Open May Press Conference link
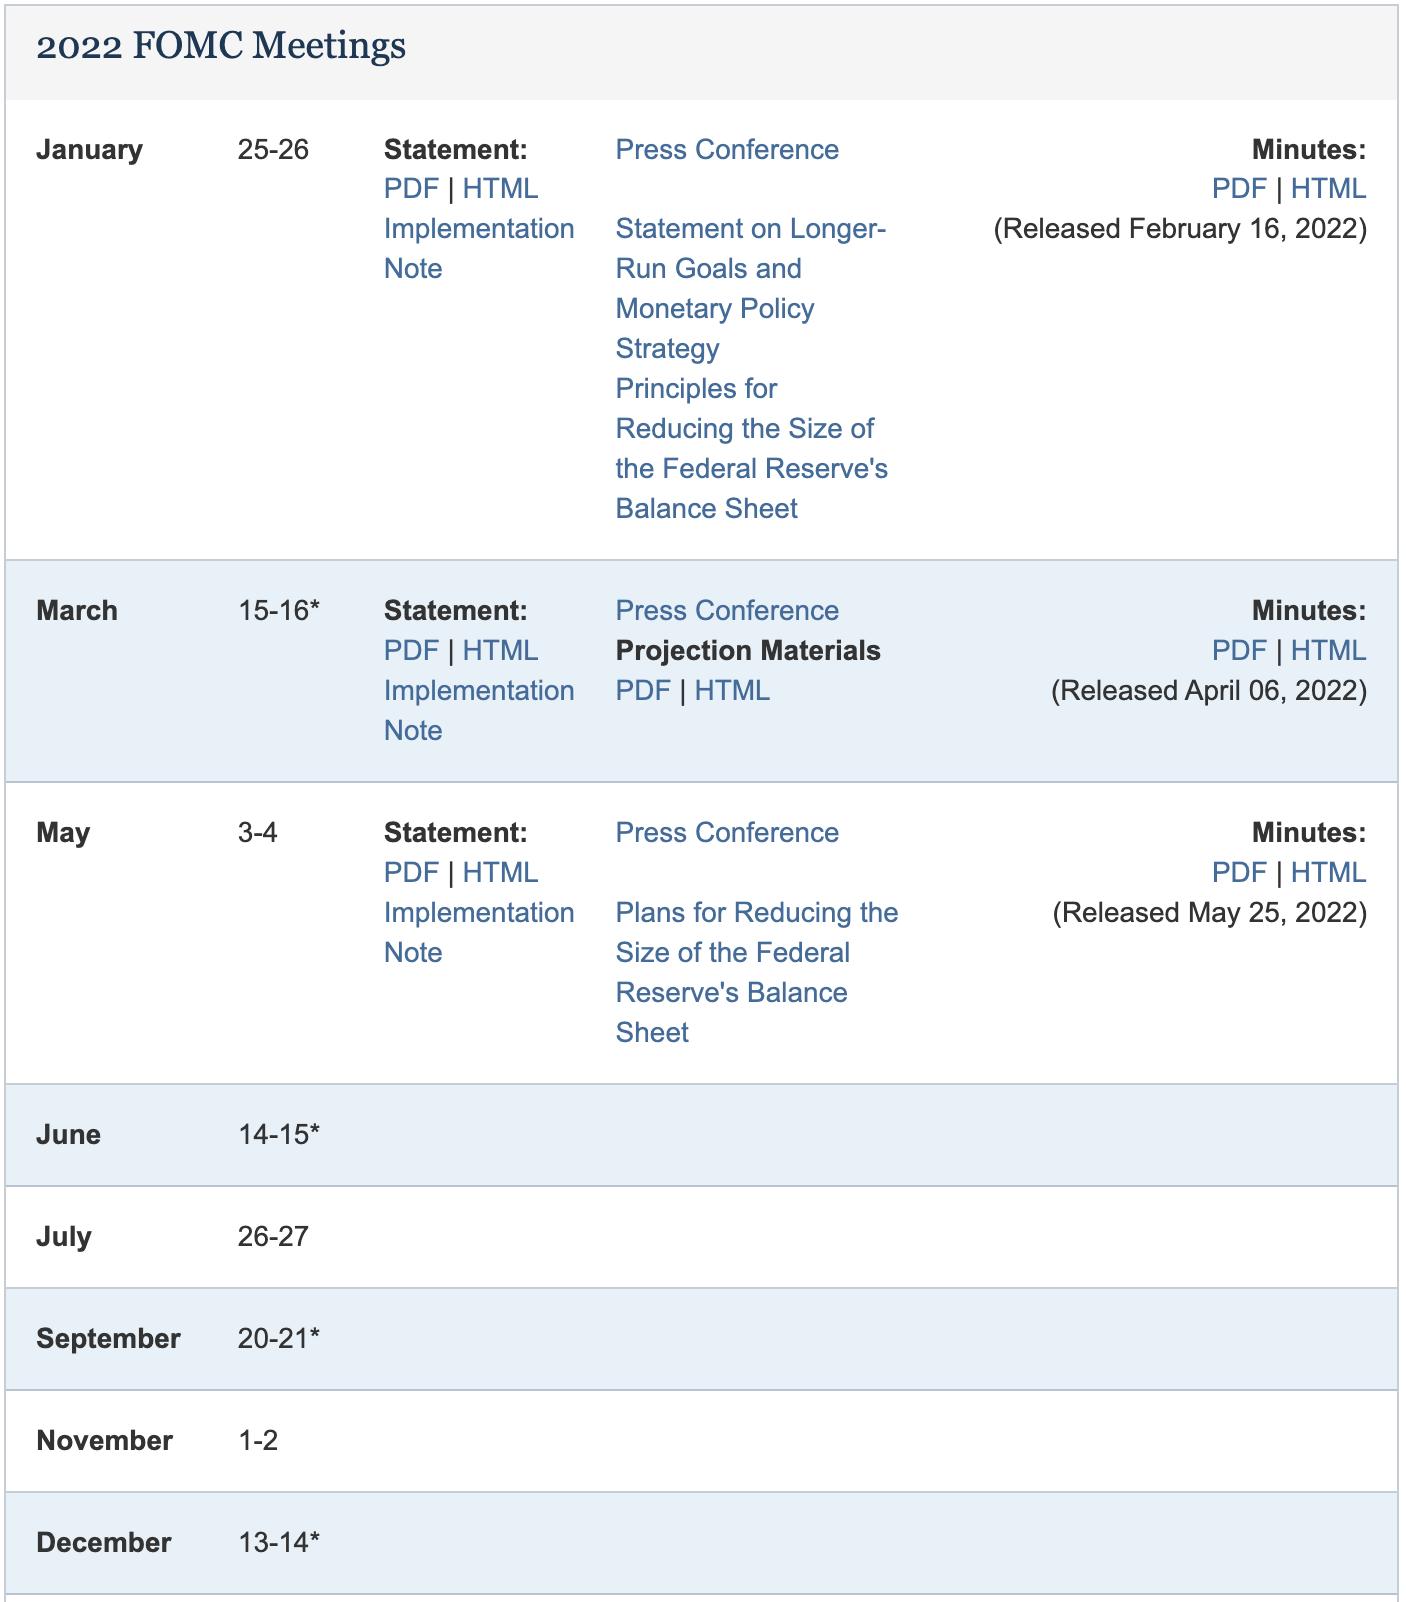Viewport: 1406px width, 1602px height. [727, 833]
